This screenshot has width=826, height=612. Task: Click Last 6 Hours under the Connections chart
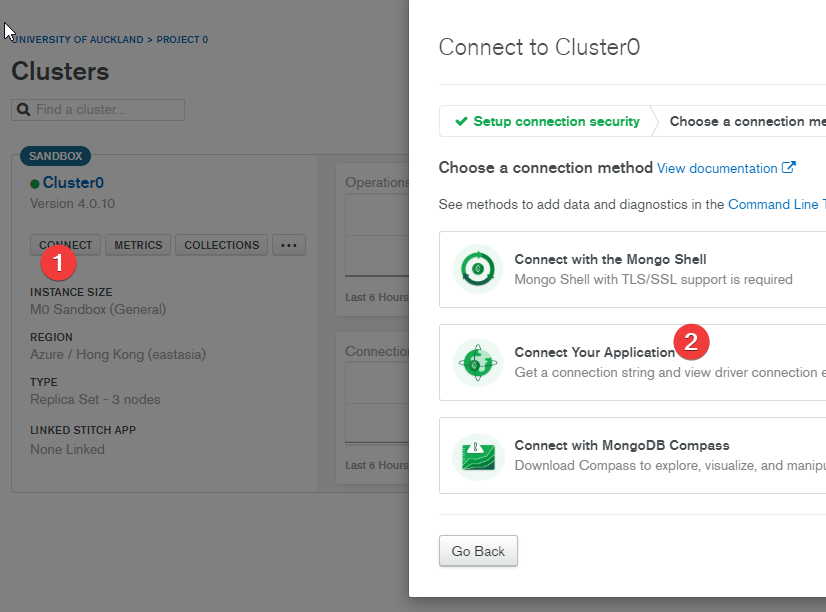point(377,465)
